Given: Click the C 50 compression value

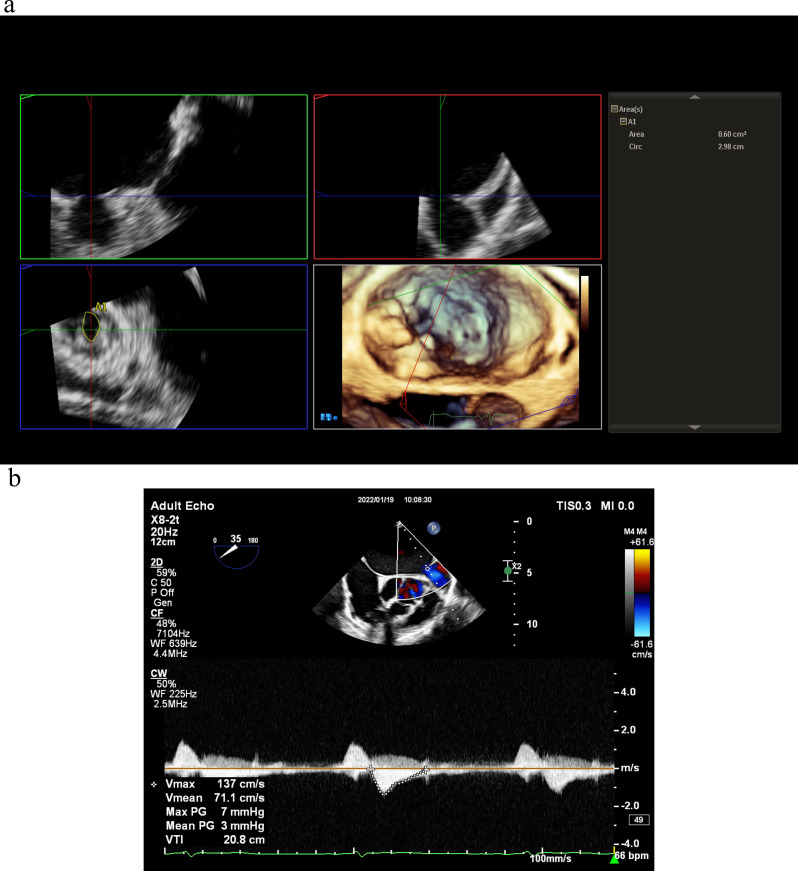Looking at the screenshot, I should click(x=161, y=583).
